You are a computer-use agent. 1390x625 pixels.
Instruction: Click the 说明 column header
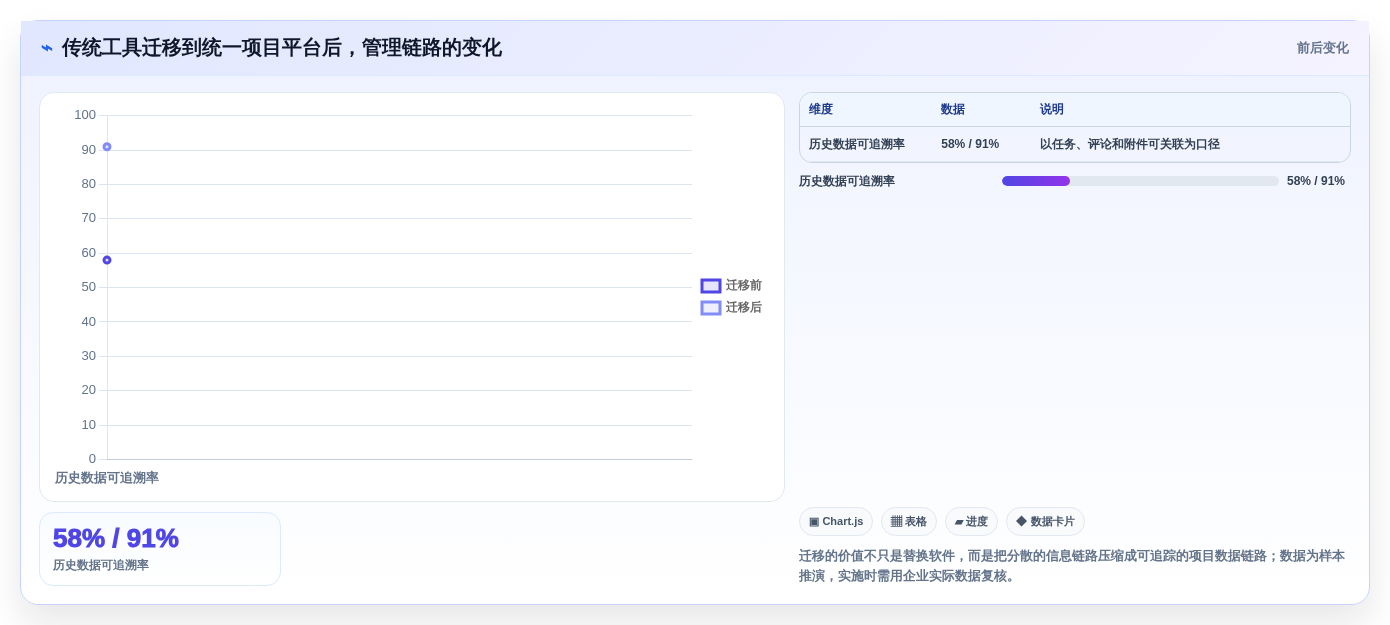(1052, 110)
